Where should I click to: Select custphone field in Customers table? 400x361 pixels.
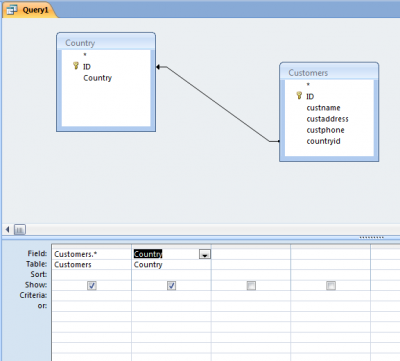click(x=325, y=130)
